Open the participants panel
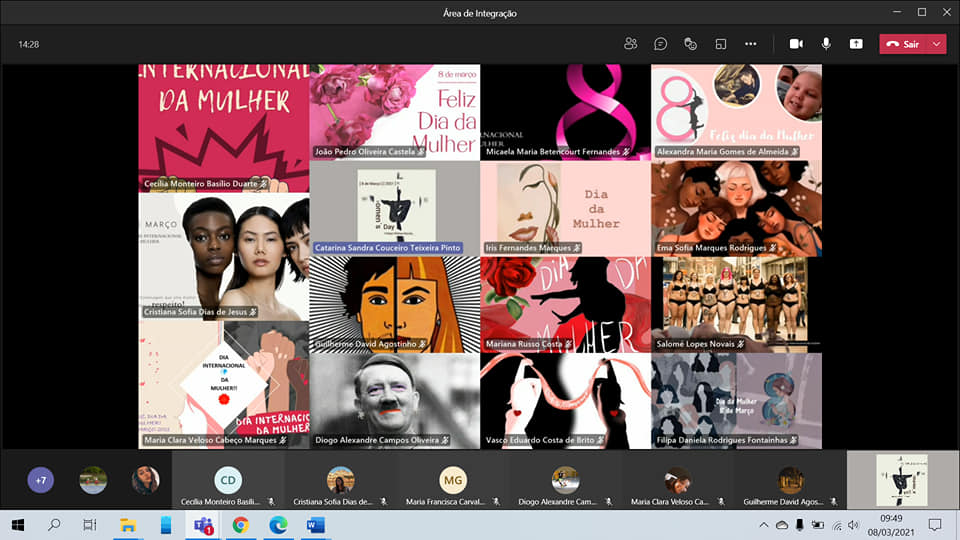The height and width of the screenshot is (540, 960). pos(631,44)
